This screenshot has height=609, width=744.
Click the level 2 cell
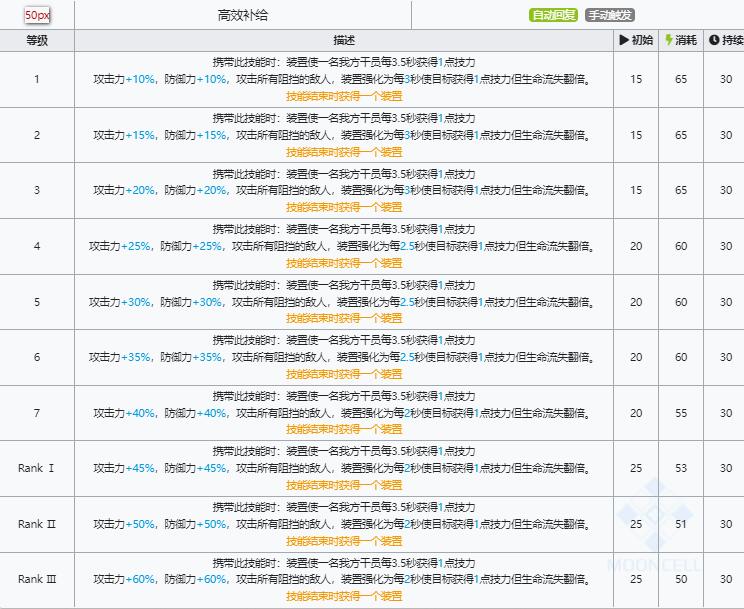point(37,135)
